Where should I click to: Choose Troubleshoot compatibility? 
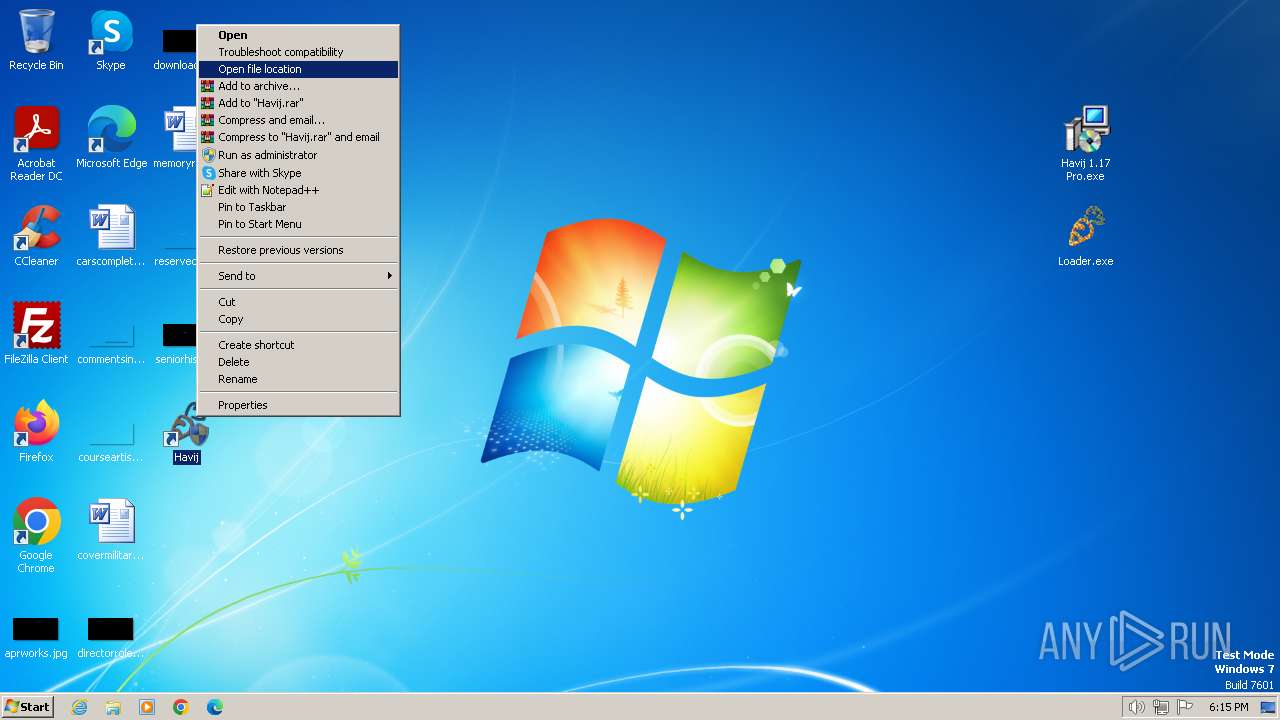pos(299,52)
